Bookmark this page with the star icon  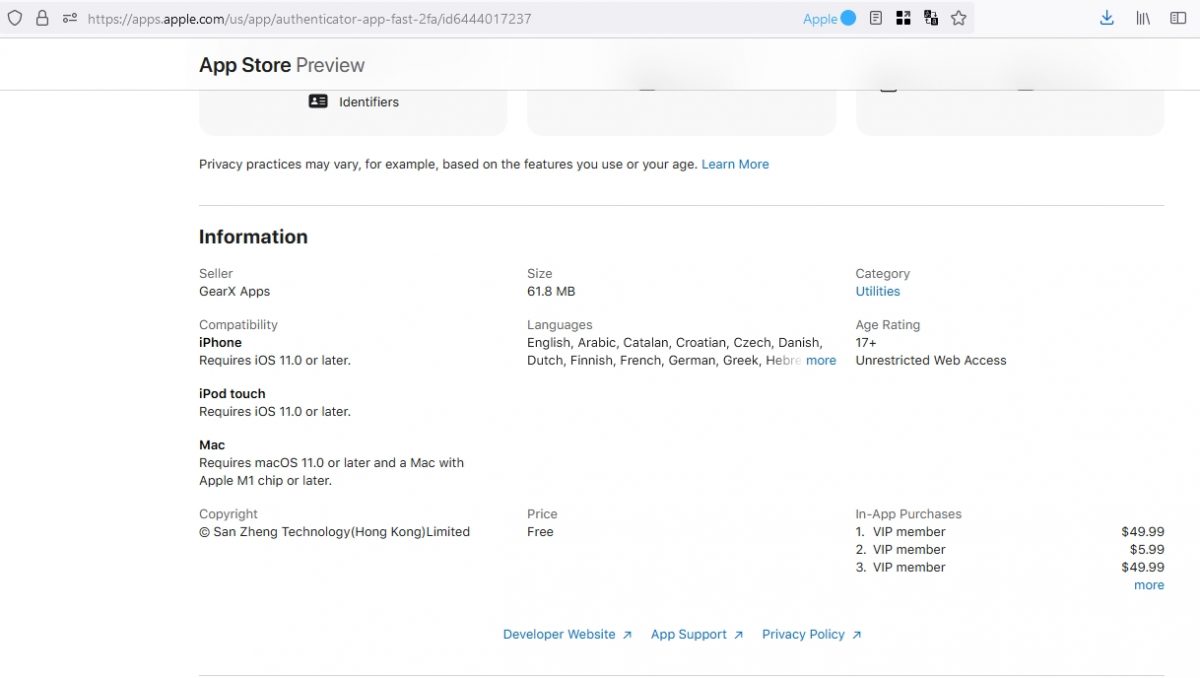(958, 18)
